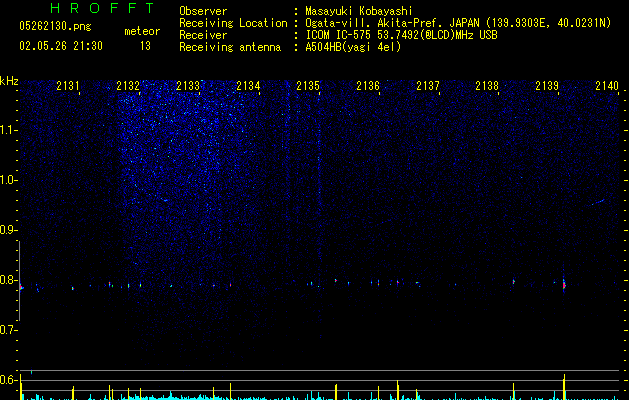Click the HROFFT title text

103,8
